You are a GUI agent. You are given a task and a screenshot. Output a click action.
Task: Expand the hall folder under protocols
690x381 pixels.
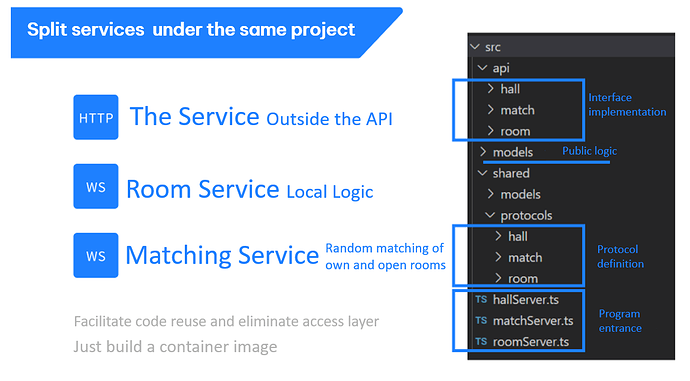coord(498,236)
